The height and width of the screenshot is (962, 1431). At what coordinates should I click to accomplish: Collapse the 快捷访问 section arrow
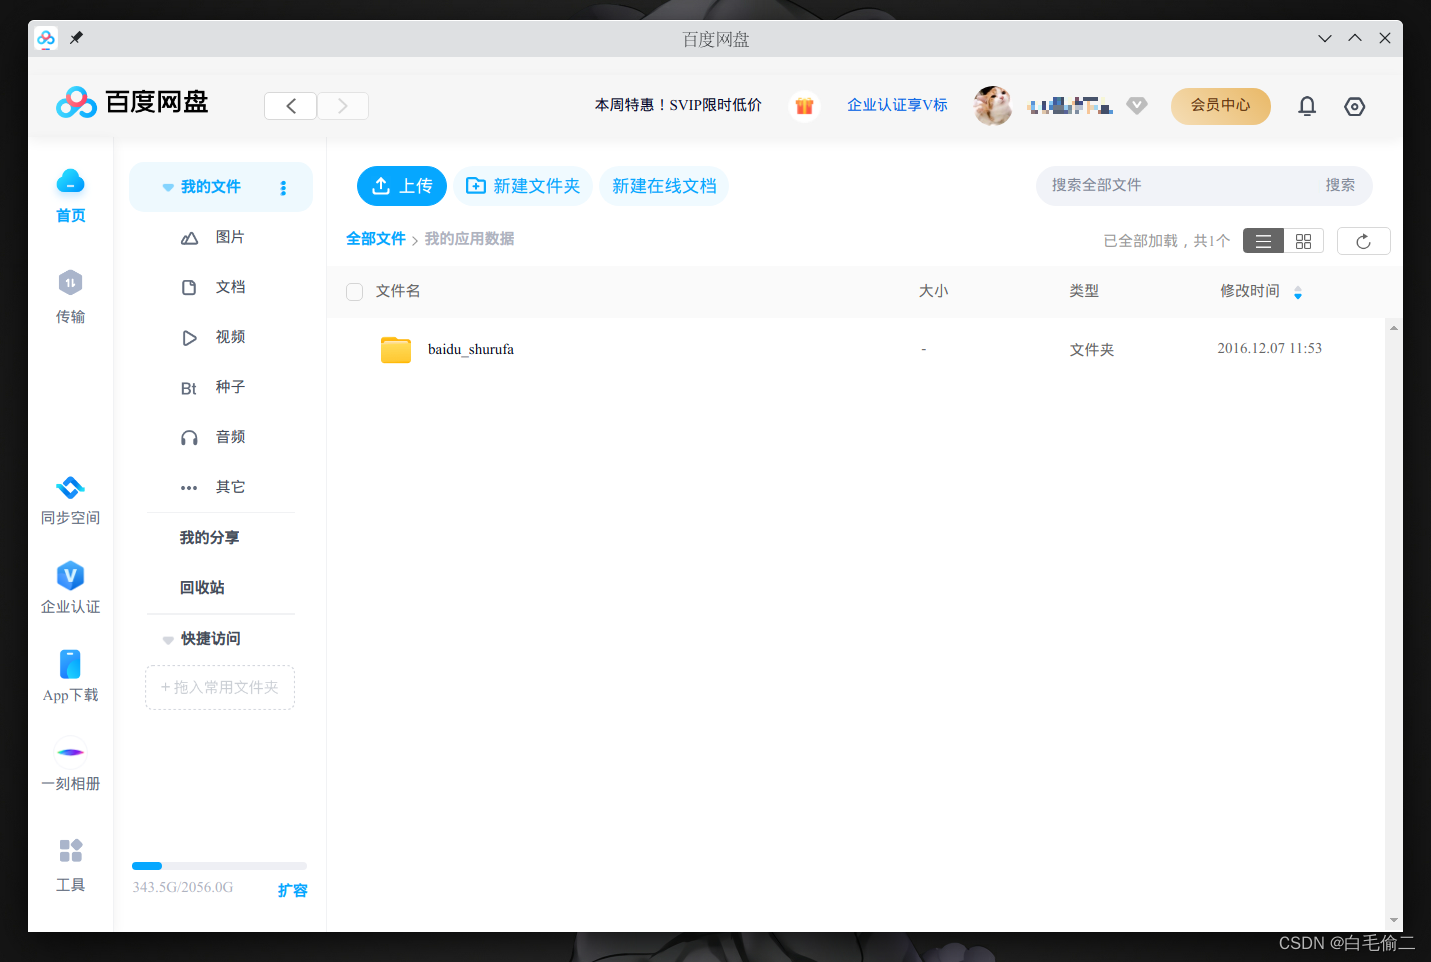click(168, 640)
